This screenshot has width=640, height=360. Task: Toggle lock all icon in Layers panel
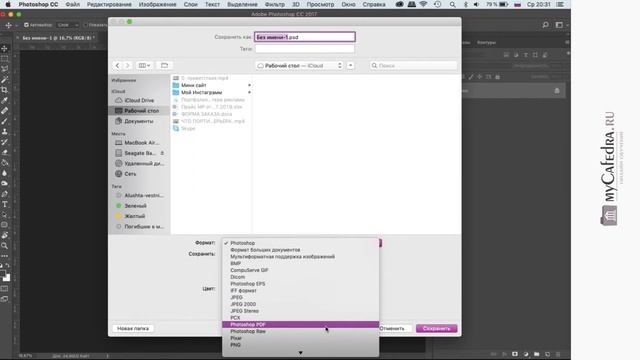(497, 77)
